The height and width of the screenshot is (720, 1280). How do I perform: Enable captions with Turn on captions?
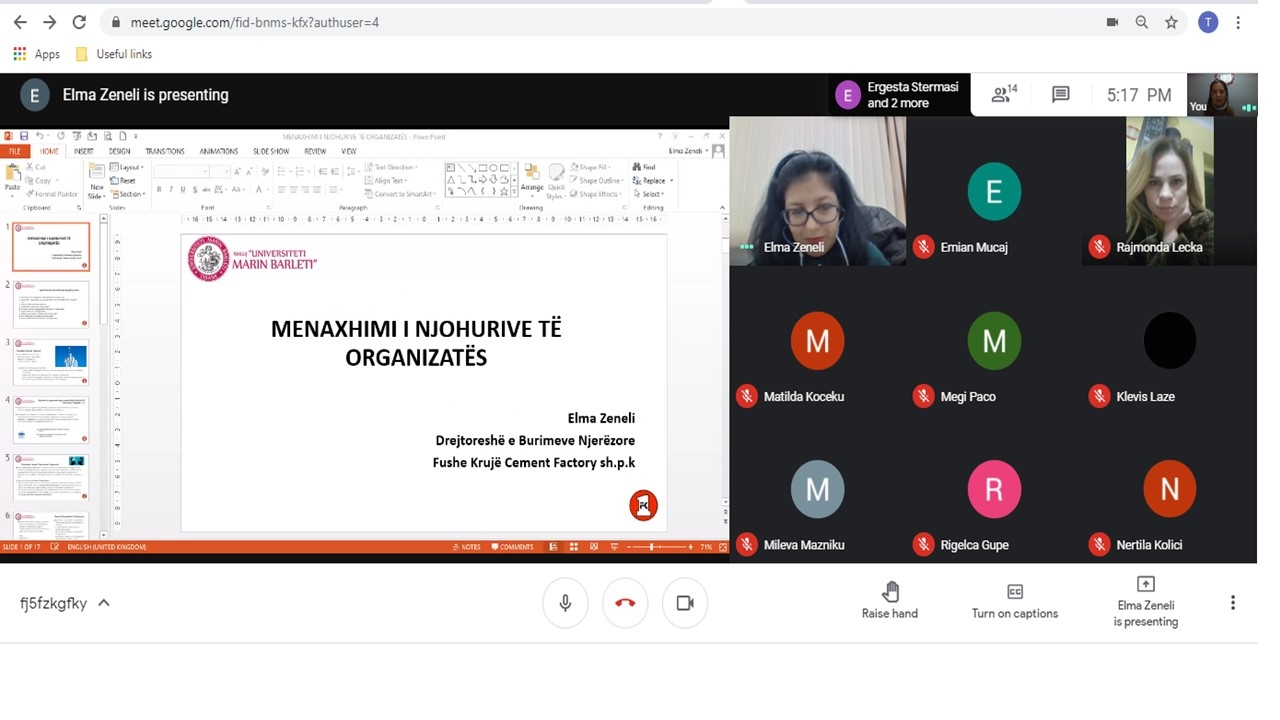pos(1014,601)
